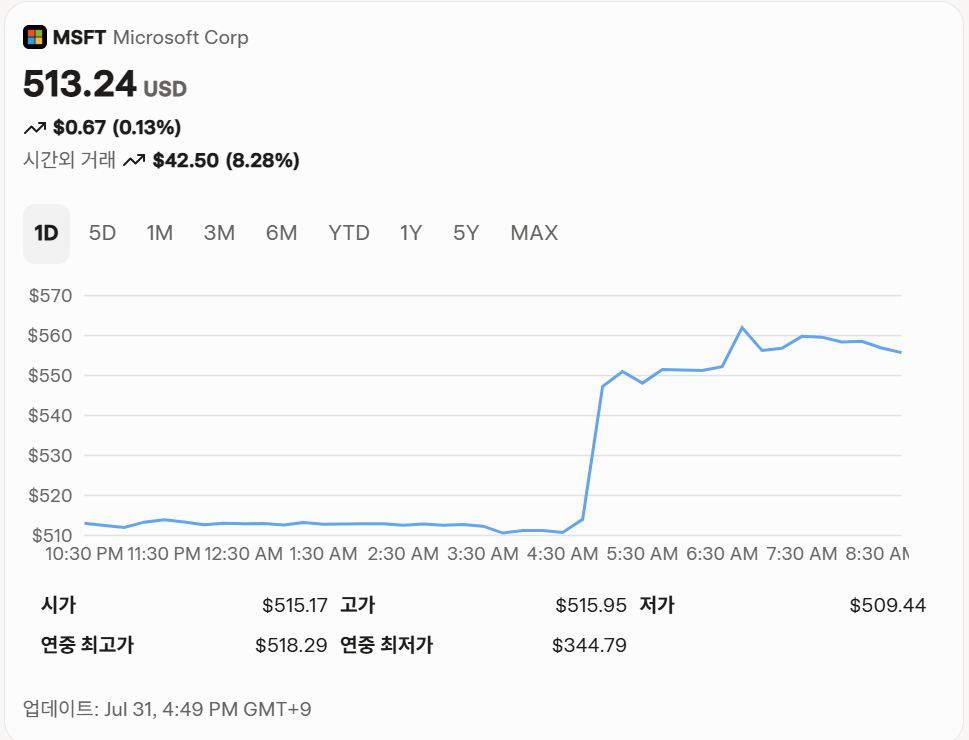Click the 3:30 AM time label

pyautogui.click(x=483, y=553)
